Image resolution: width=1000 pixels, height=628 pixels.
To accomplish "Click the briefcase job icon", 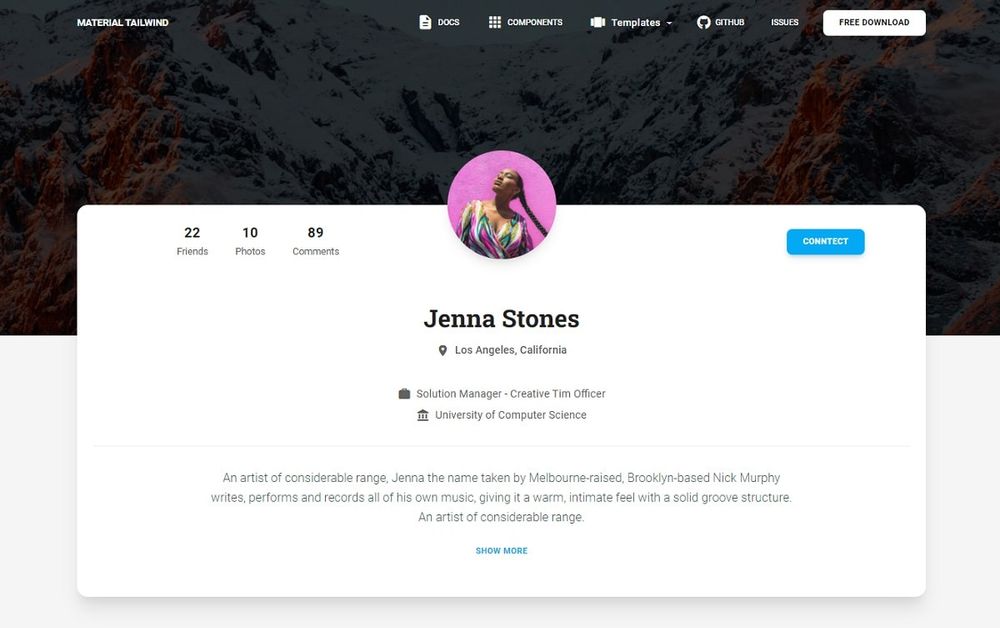I will [404, 394].
